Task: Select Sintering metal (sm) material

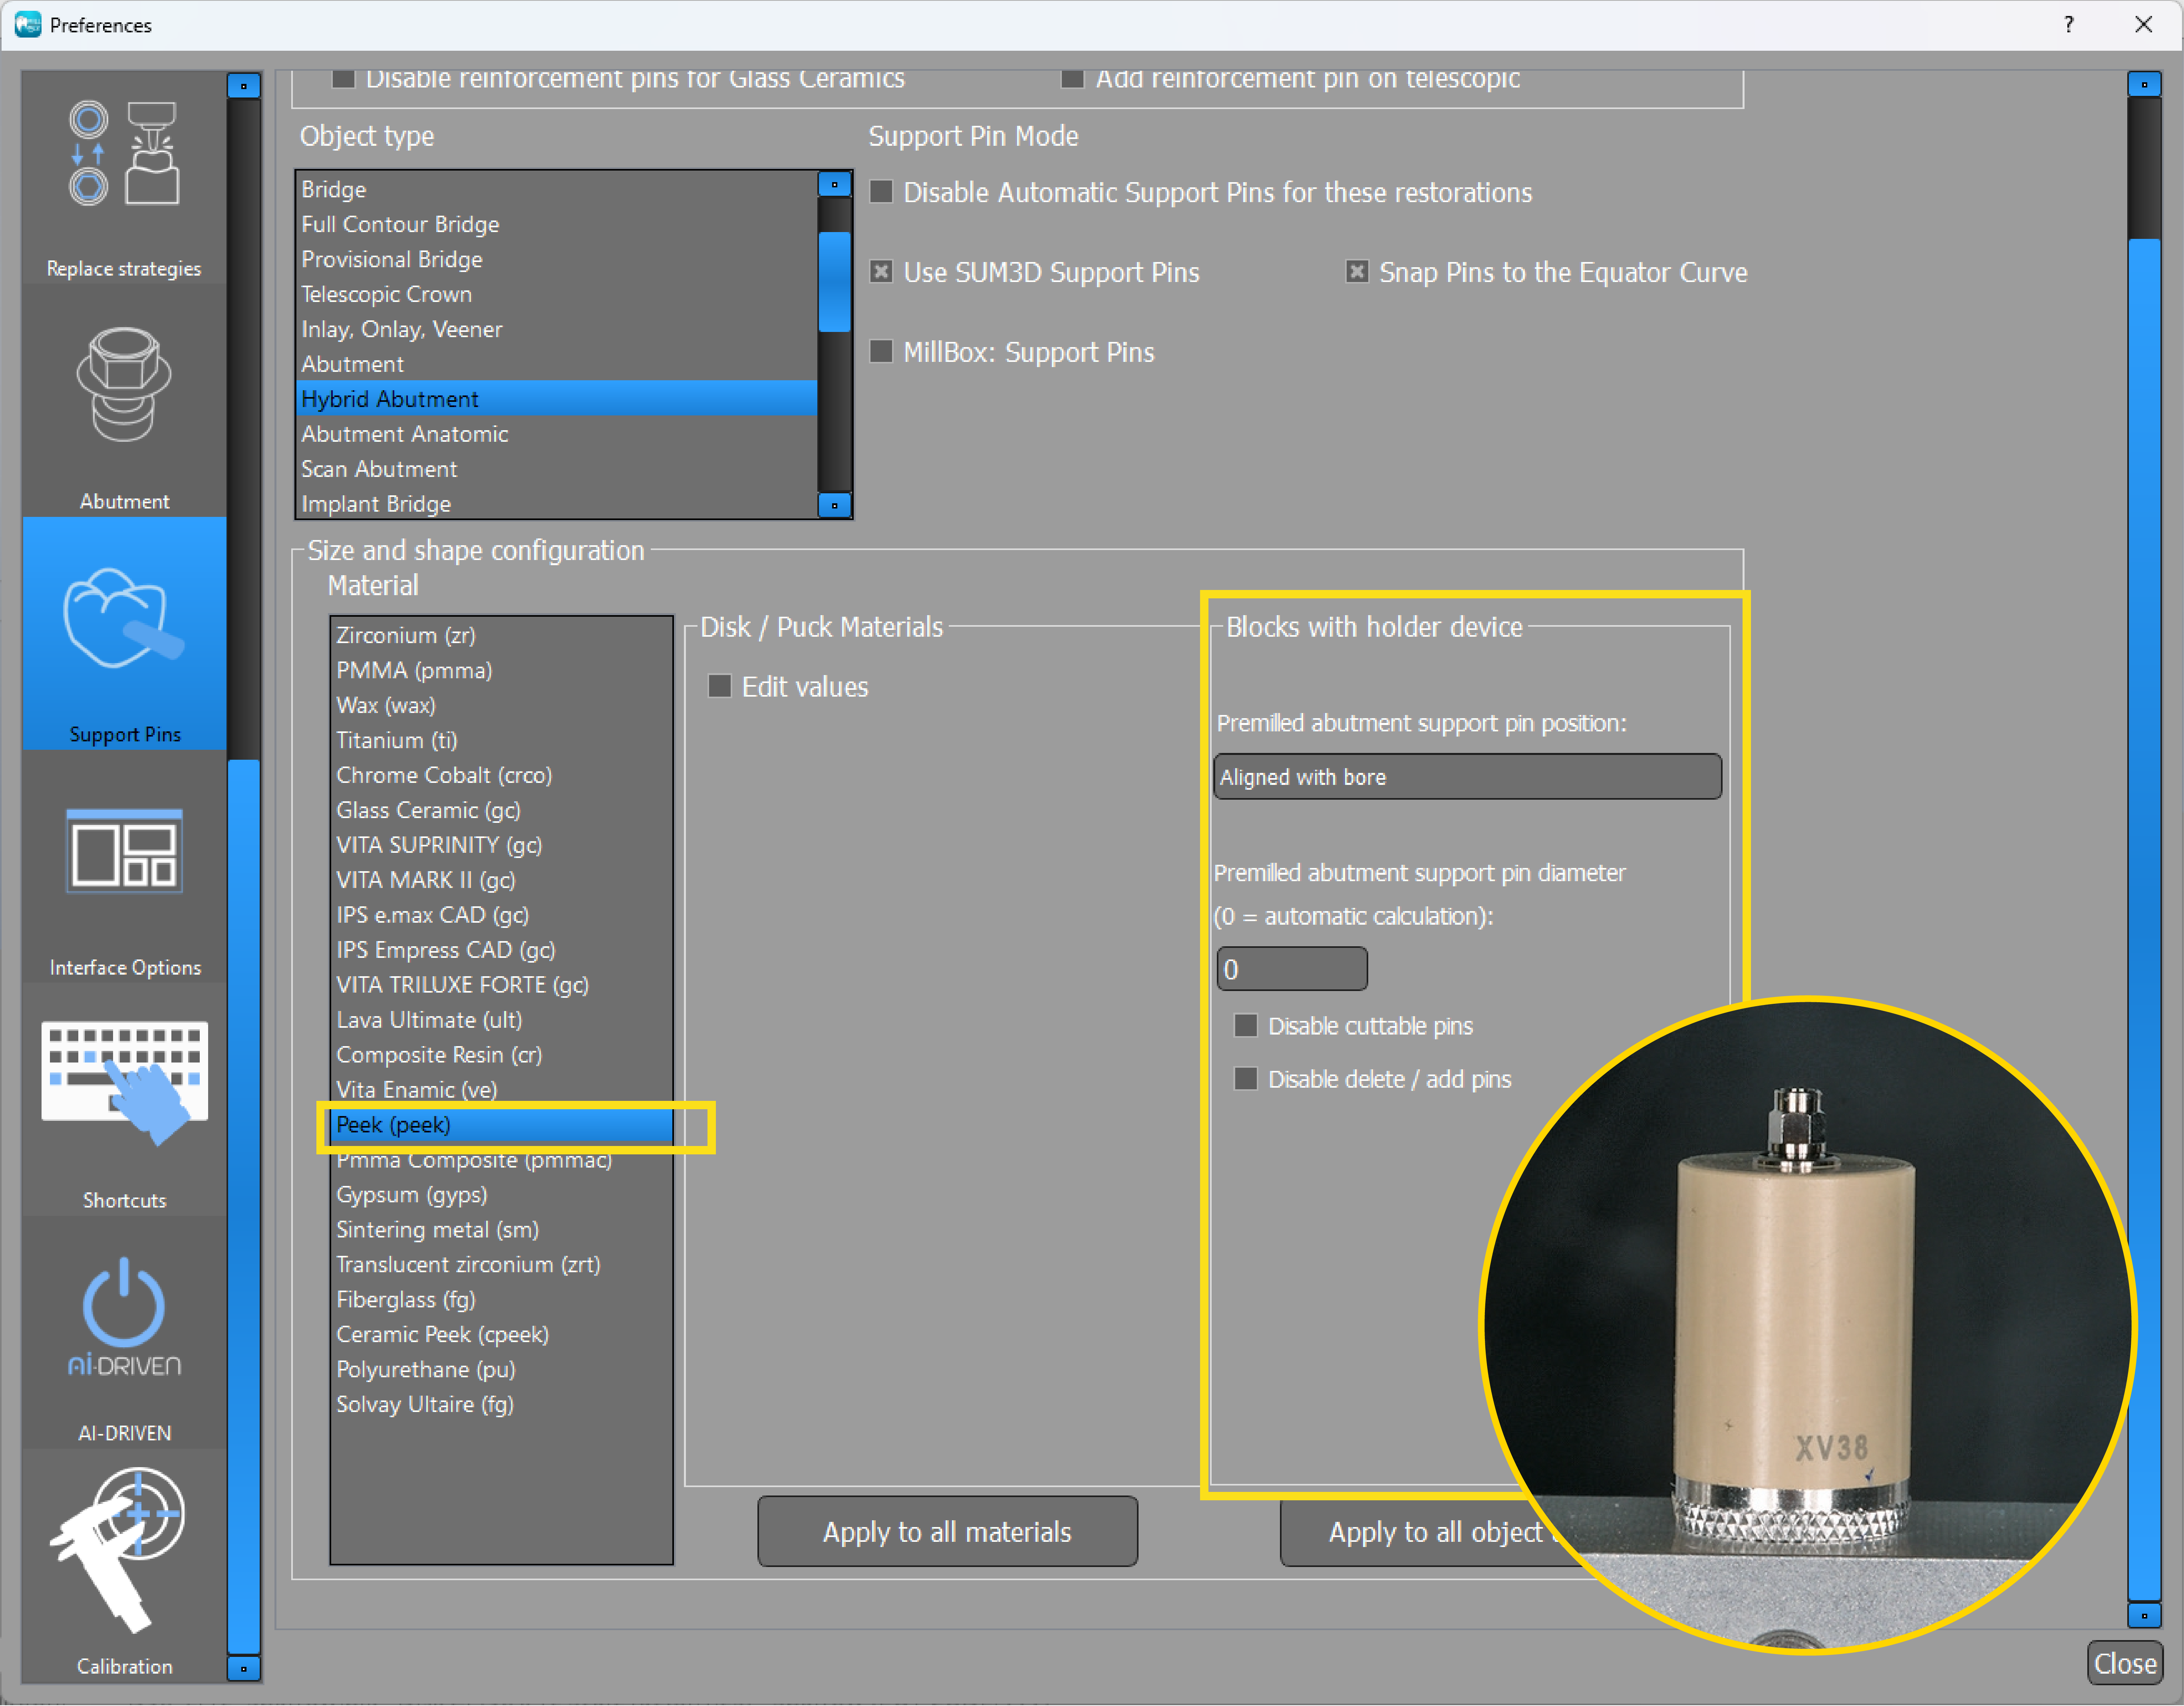Action: click(x=502, y=1230)
